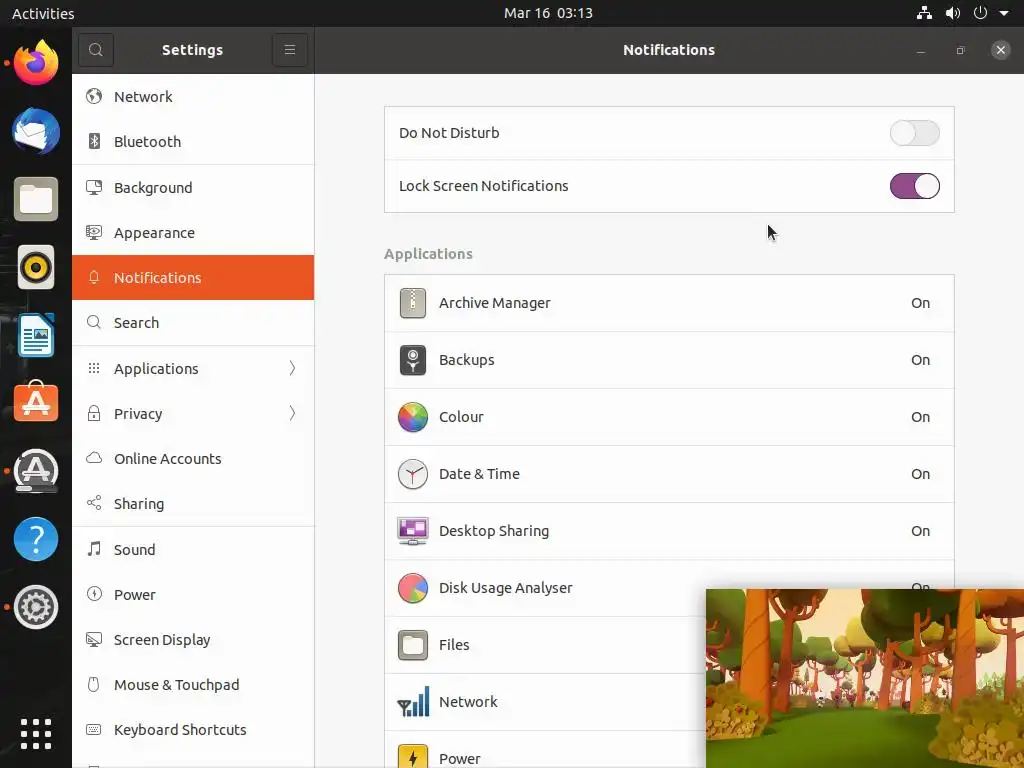Click the Mouse & Touchpad icon

point(94,684)
